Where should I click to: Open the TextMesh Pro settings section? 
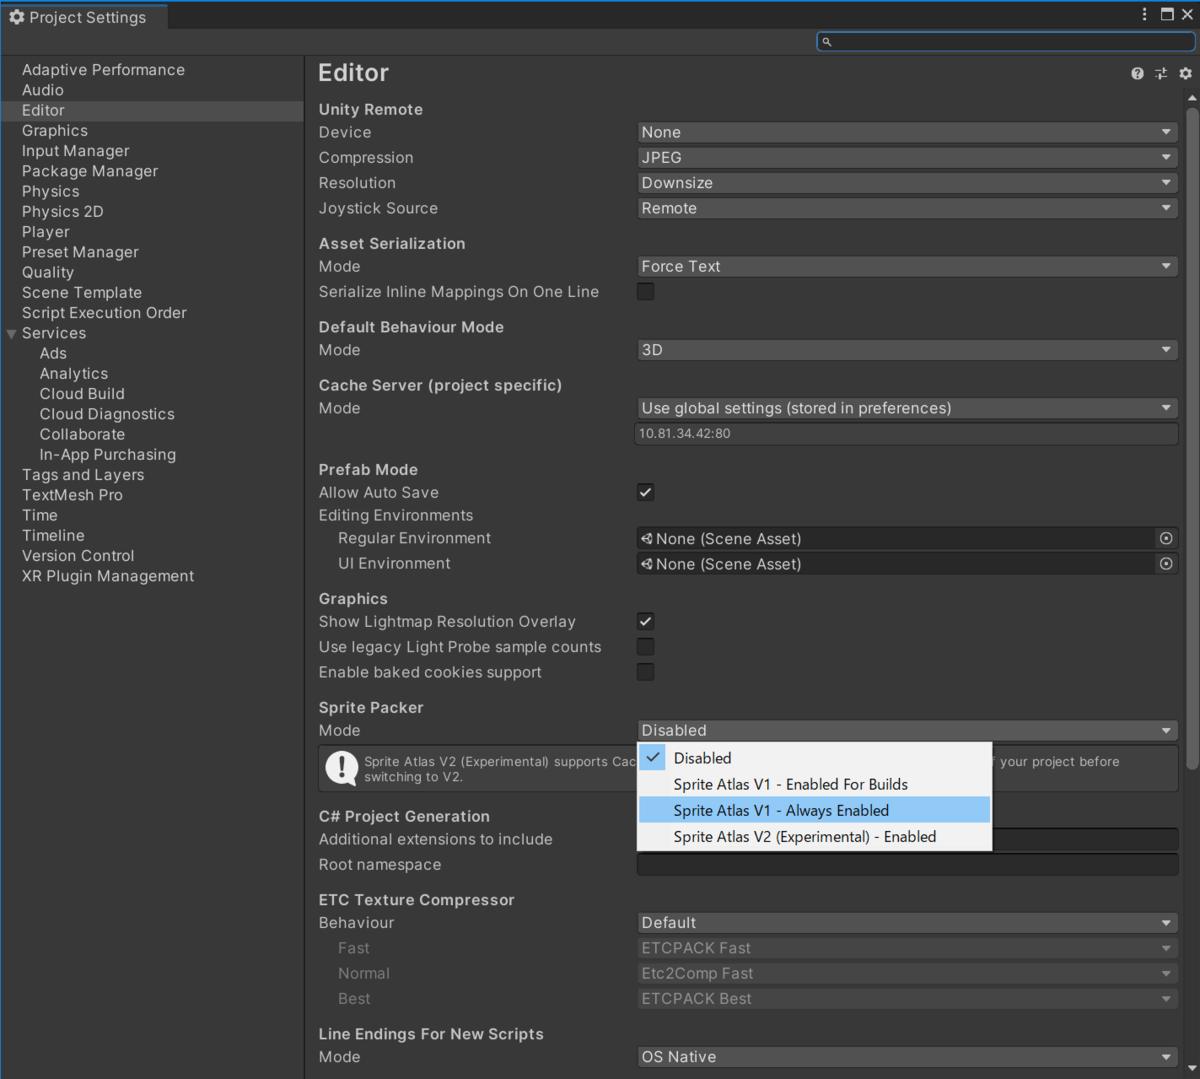[x=72, y=494]
